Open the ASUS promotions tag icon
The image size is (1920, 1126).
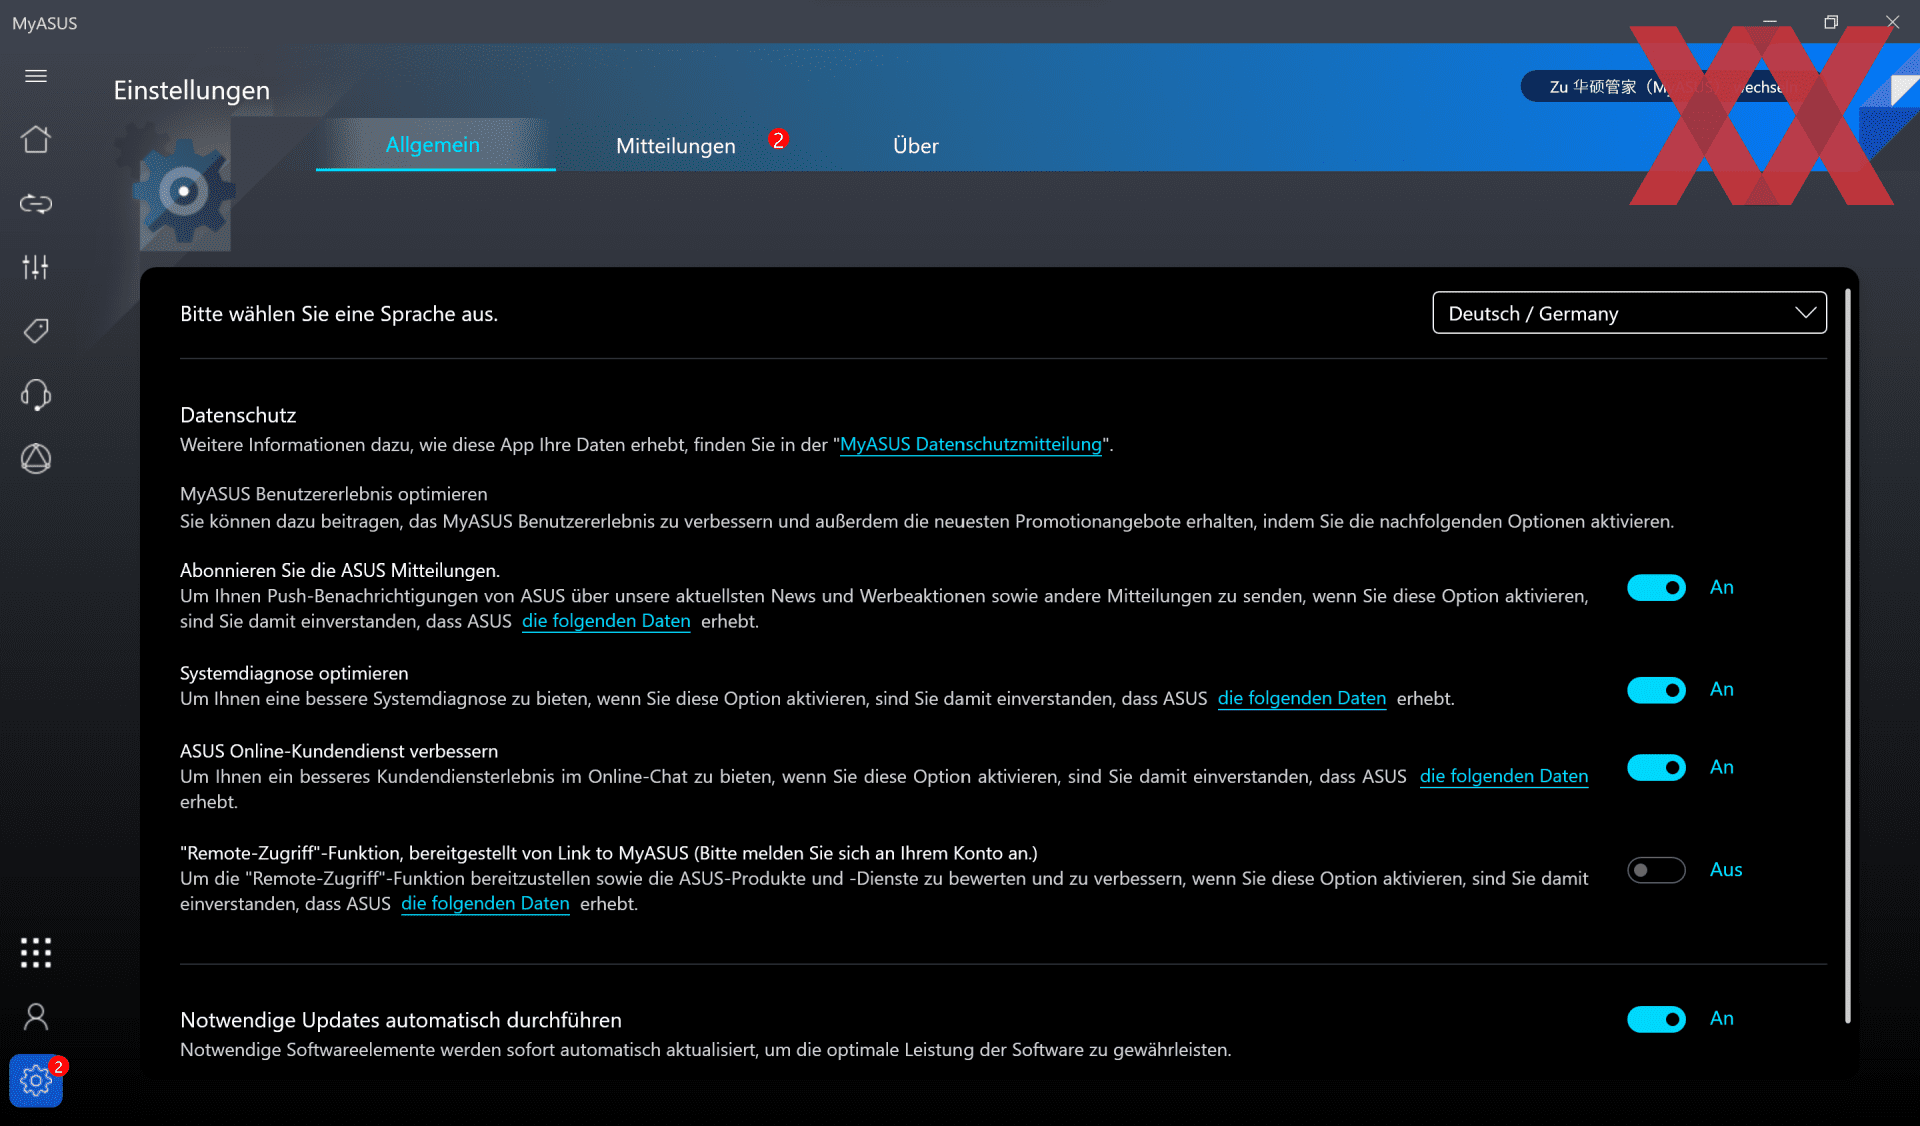tap(36, 331)
